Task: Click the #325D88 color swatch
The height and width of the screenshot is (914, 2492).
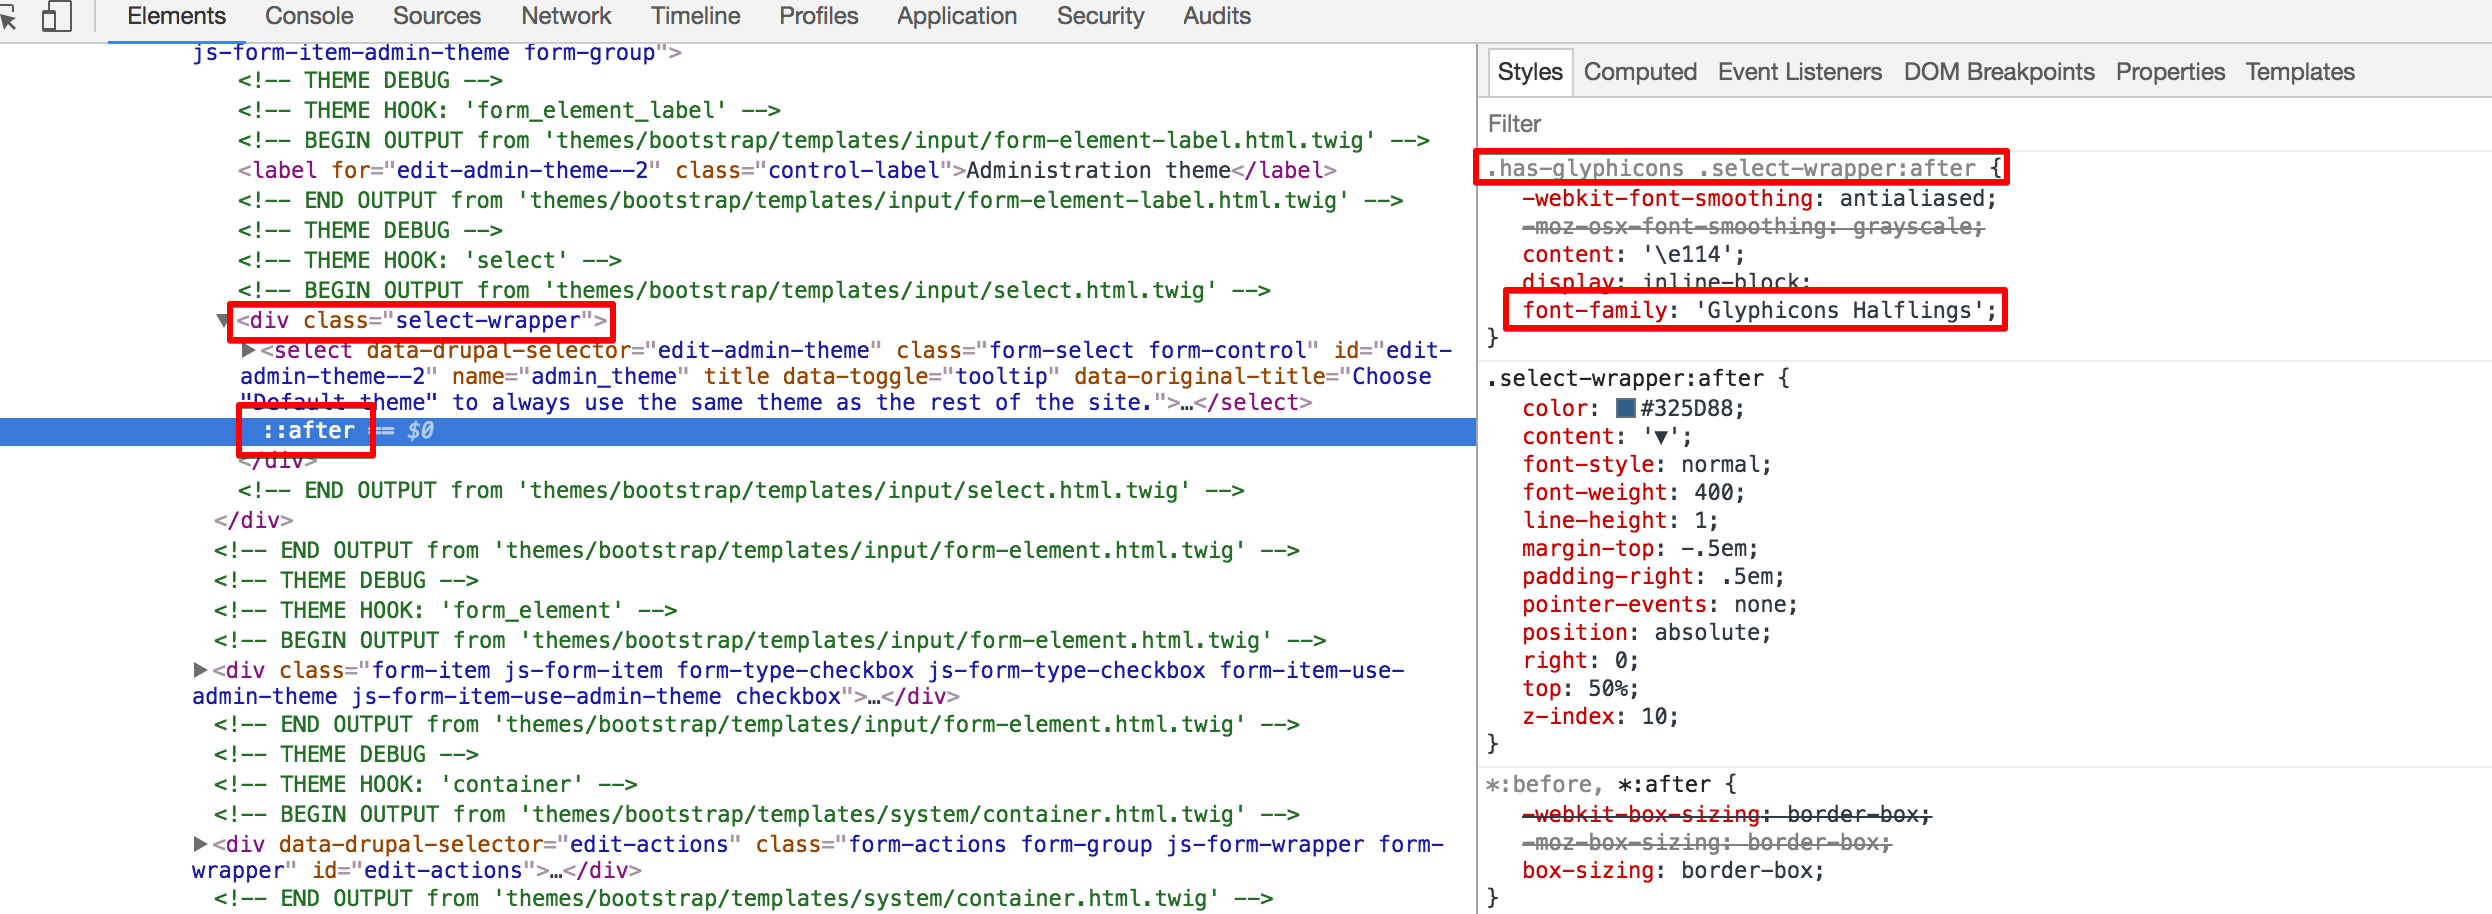Action: pos(1625,408)
